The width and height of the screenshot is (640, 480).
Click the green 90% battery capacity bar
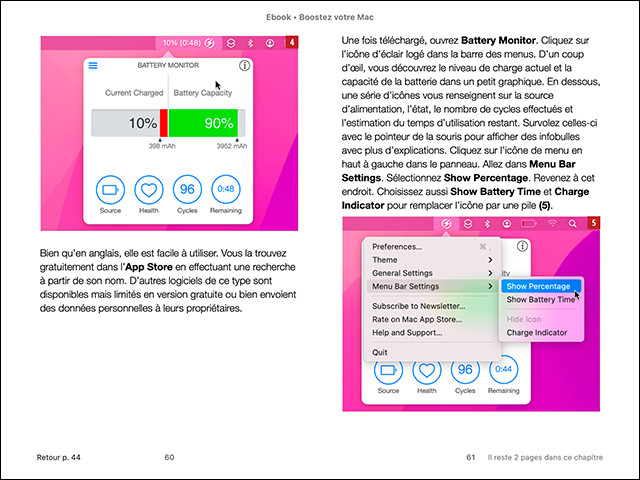[203, 124]
